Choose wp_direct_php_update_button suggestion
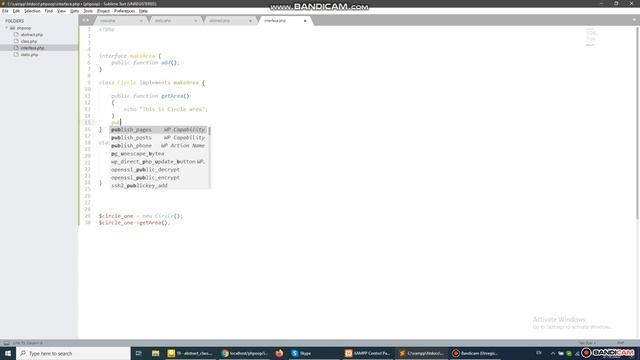 pyautogui.click(x=159, y=162)
